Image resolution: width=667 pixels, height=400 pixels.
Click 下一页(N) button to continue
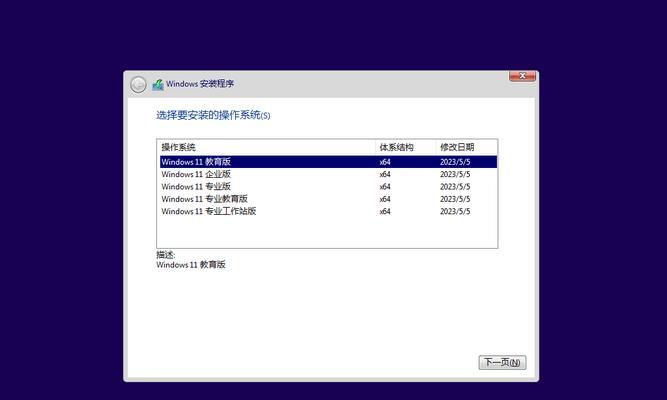click(x=502, y=363)
